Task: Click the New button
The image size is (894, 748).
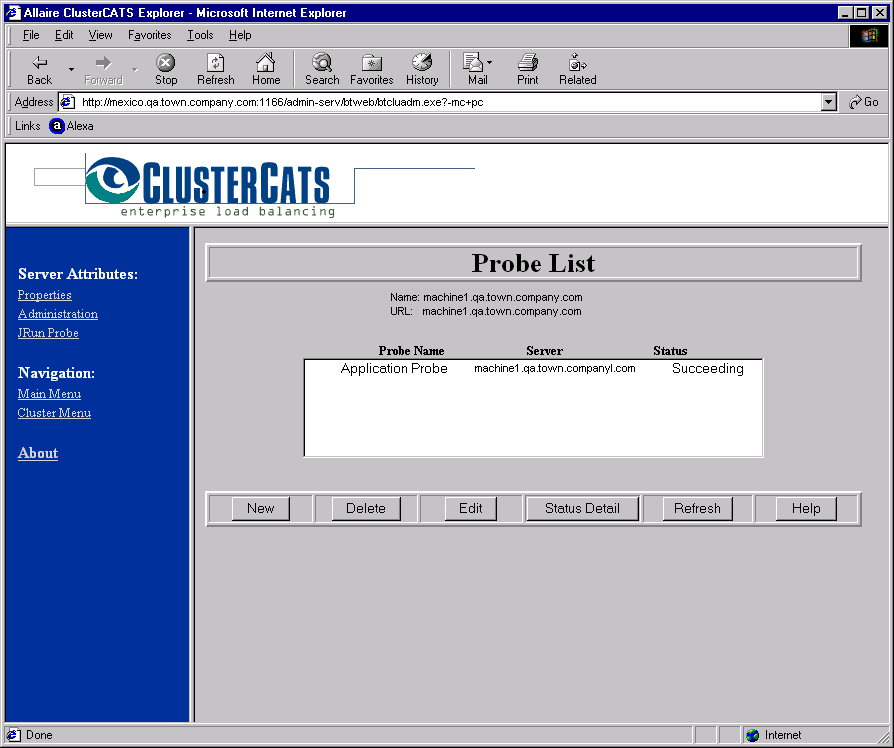Action: 261,509
